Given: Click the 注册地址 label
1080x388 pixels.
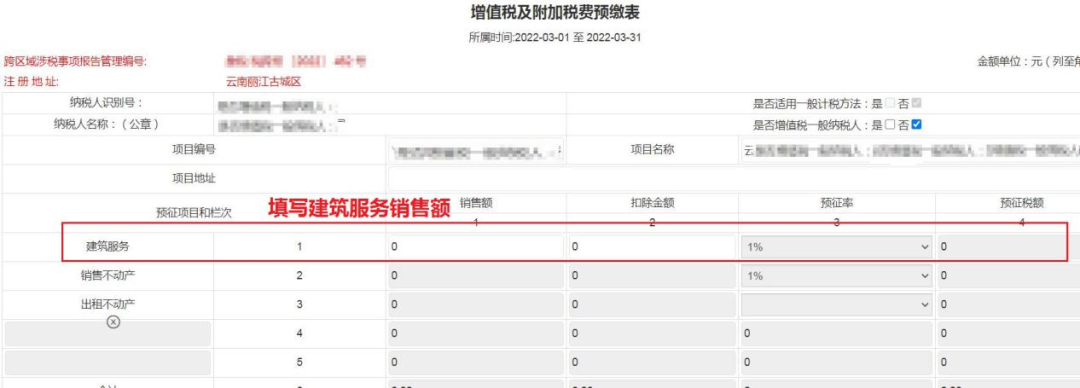Looking at the screenshot, I should [x=32, y=82].
